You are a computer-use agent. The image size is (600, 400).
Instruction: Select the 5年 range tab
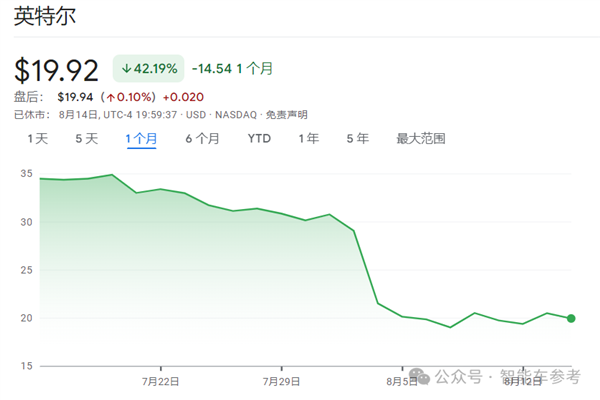(357, 139)
